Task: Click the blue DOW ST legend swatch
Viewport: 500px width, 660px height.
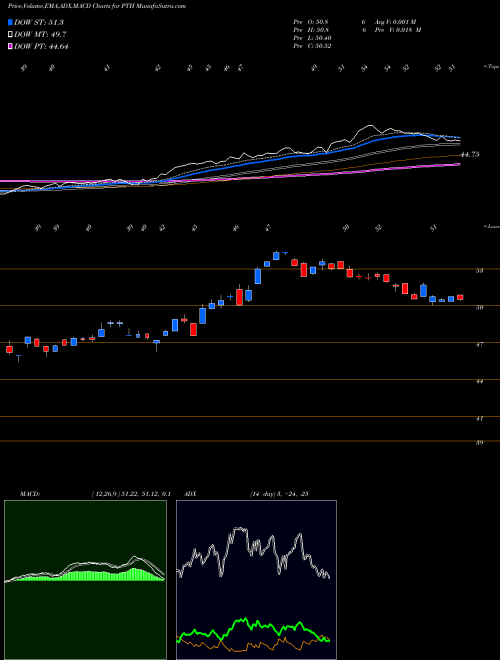Action: tap(10, 22)
